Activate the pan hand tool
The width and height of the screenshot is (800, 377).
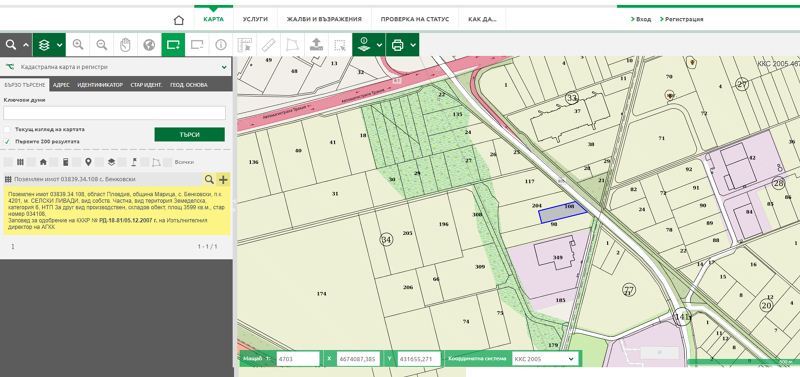tap(126, 45)
